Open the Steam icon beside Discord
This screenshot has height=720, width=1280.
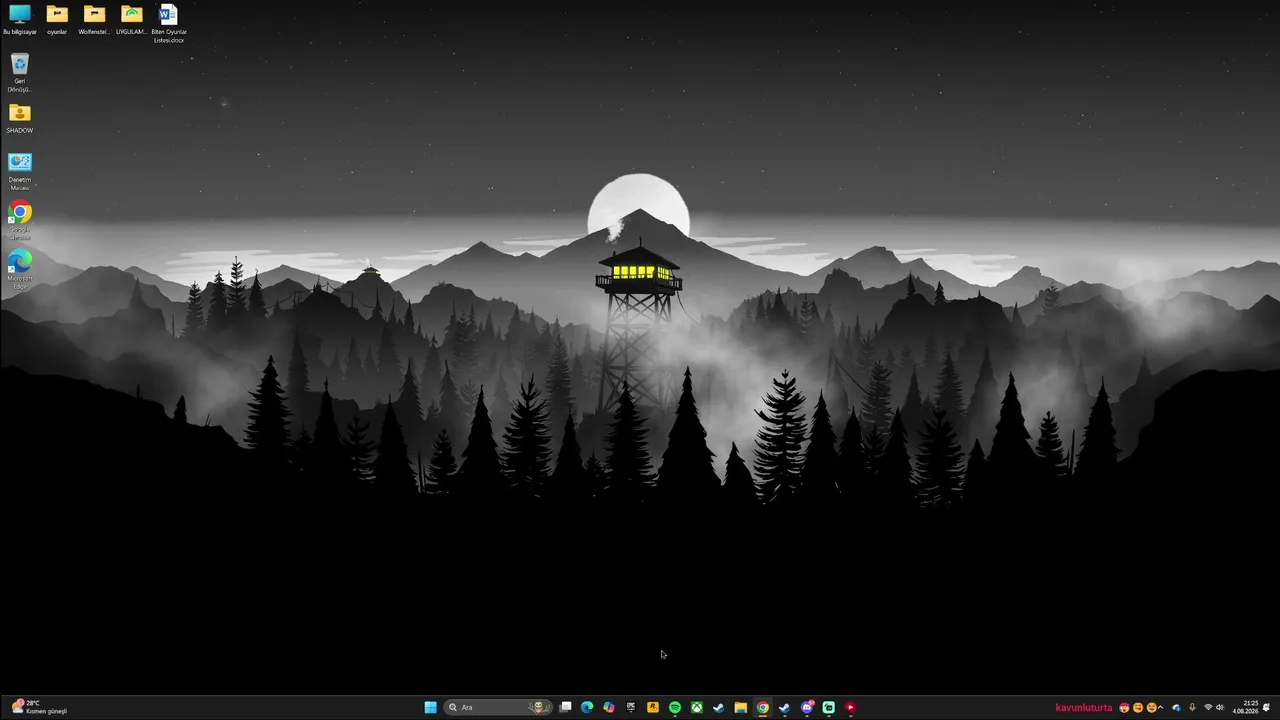point(784,707)
